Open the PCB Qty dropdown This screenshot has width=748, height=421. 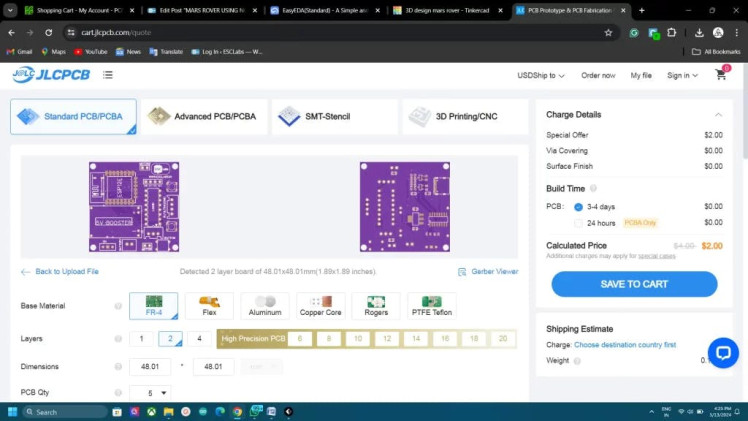(150, 393)
